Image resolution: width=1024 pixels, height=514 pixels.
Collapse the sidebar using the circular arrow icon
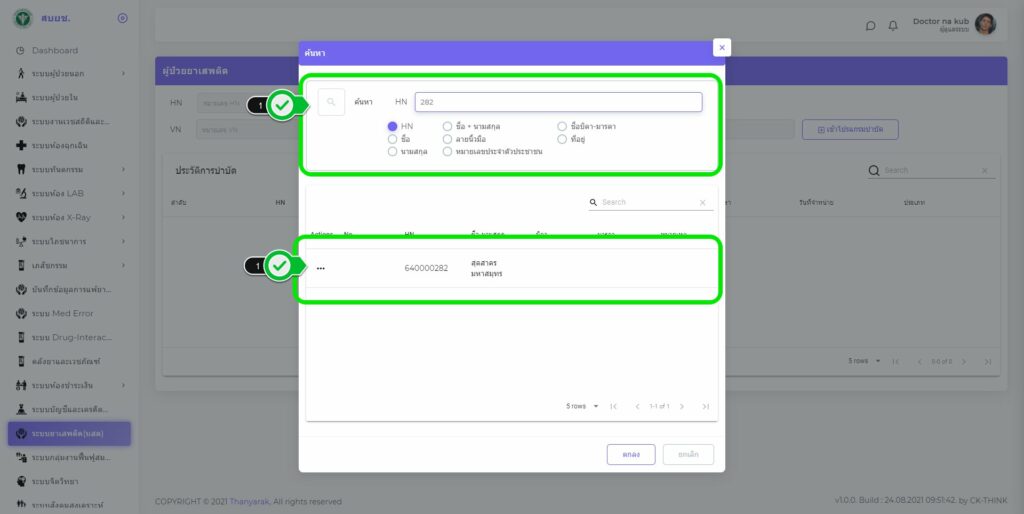point(122,18)
